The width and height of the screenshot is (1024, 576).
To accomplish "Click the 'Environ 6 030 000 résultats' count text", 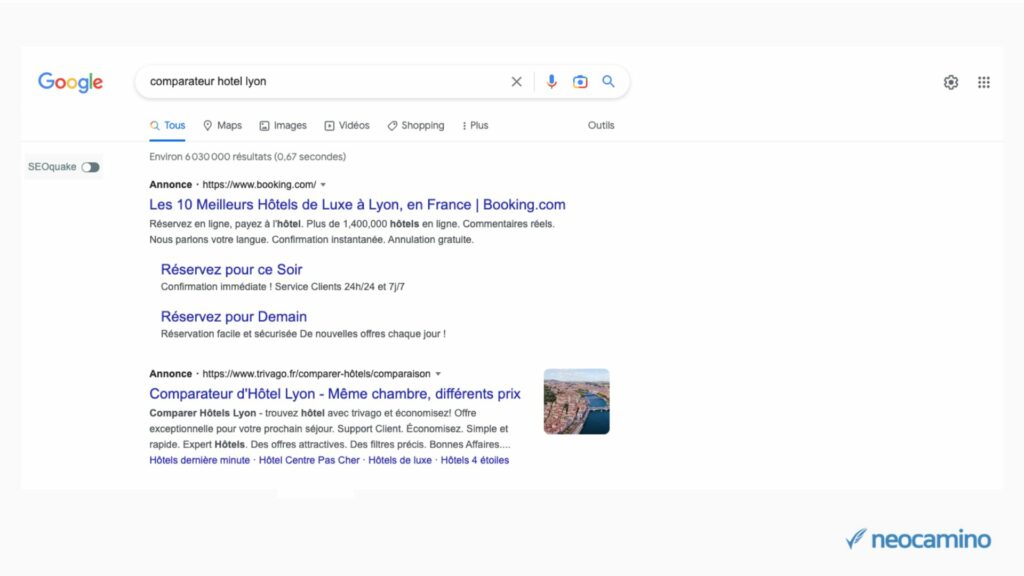I will click(248, 157).
